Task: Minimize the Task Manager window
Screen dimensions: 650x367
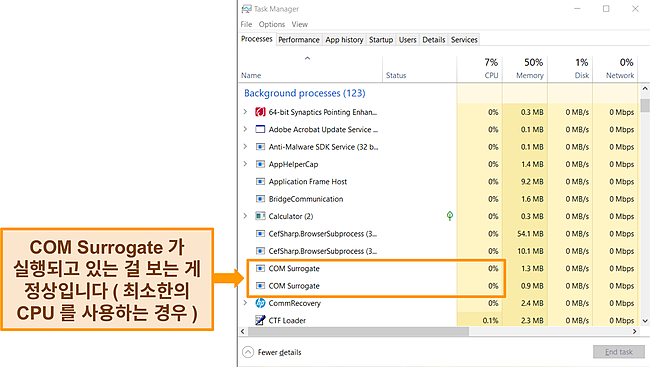Action: [577, 9]
